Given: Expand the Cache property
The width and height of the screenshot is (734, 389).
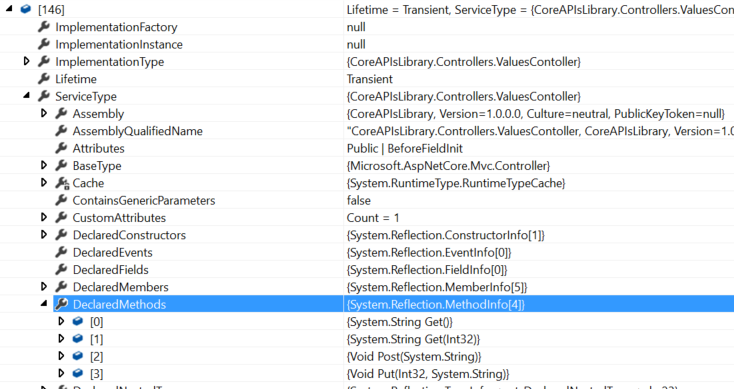Looking at the screenshot, I should pyautogui.click(x=44, y=182).
